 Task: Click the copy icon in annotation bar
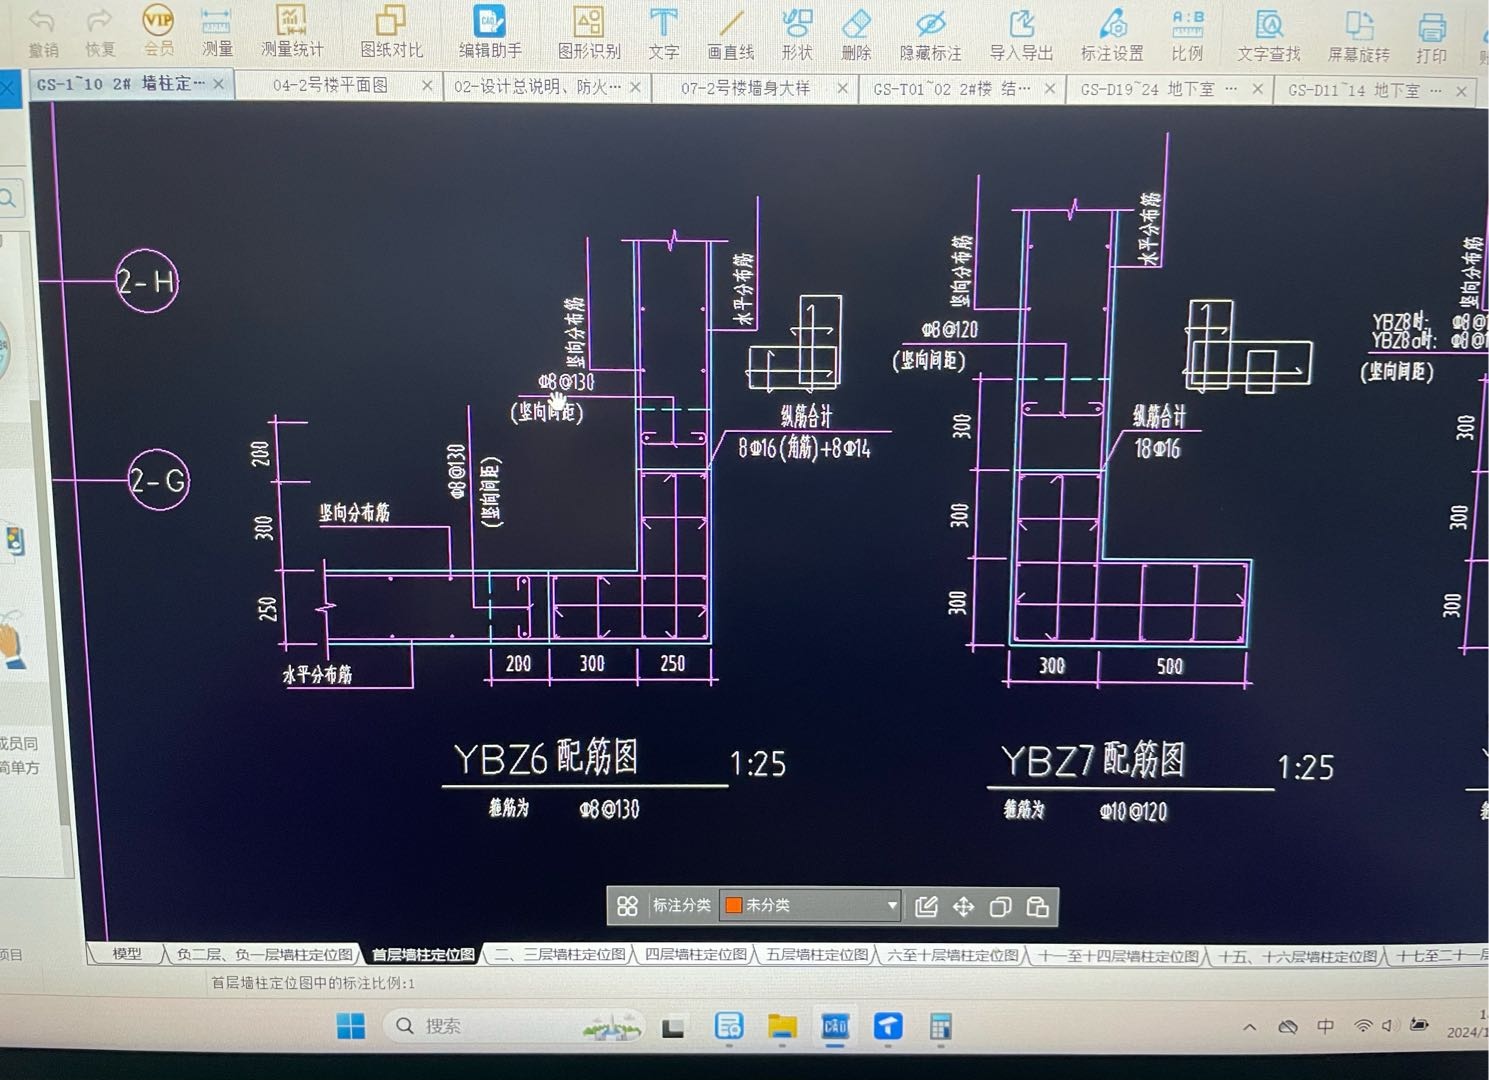[x=1000, y=907]
